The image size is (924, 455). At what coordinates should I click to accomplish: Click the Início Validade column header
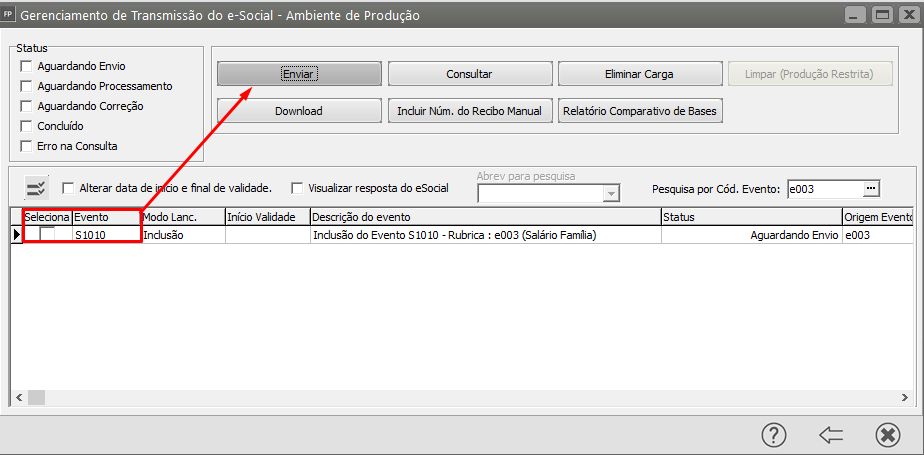[268, 217]
